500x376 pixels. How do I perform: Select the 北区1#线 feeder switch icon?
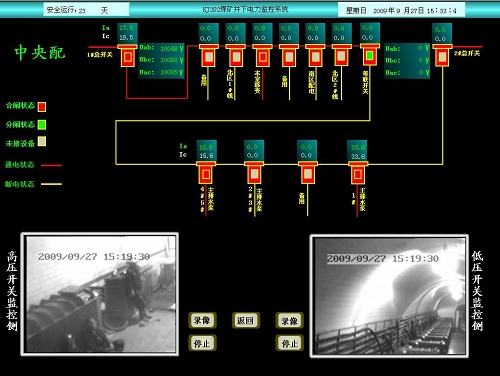[236, 57]
